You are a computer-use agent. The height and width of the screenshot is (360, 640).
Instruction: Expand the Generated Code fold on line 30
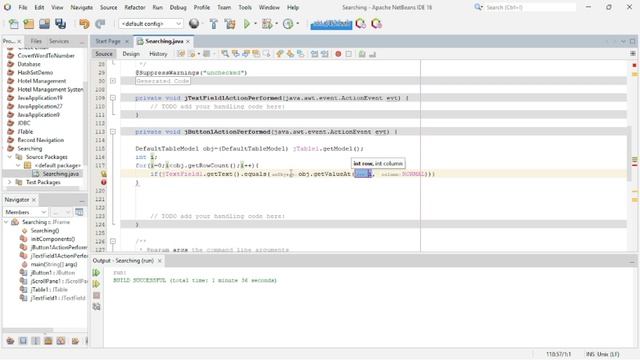(x=113, y=81)
